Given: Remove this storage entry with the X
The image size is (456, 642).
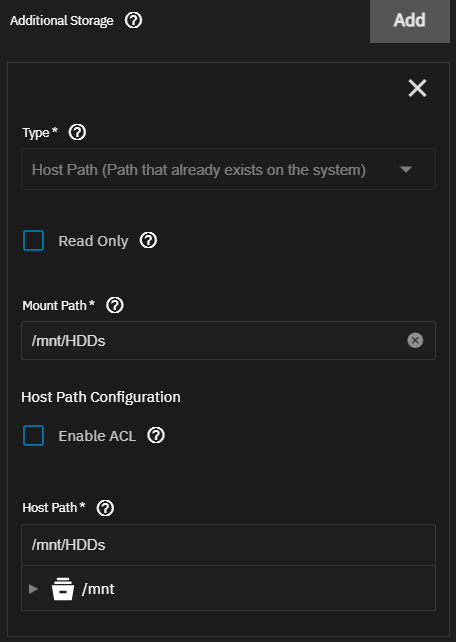Looking at the screenshot, I should click(417, 88).
